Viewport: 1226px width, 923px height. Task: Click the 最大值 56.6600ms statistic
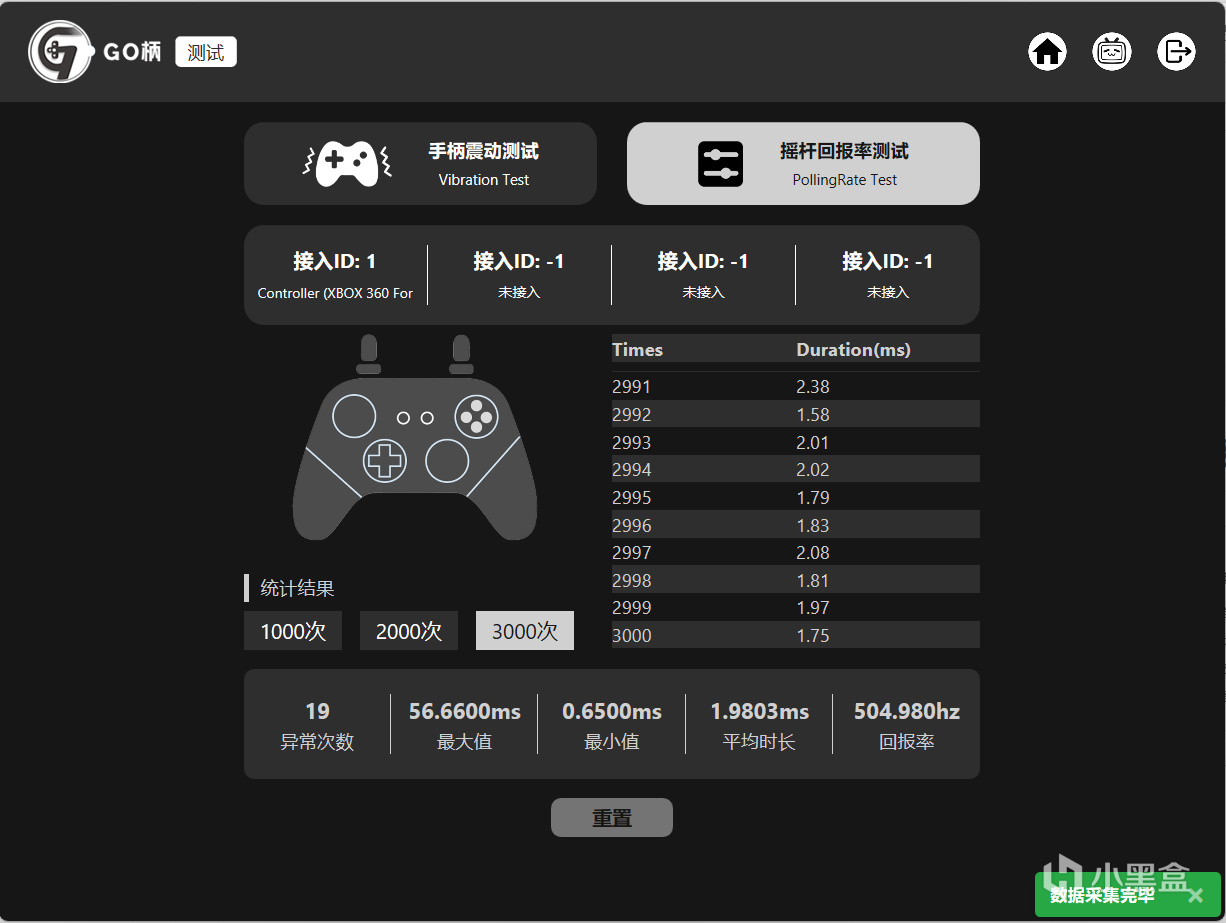[x=465, y=725]
